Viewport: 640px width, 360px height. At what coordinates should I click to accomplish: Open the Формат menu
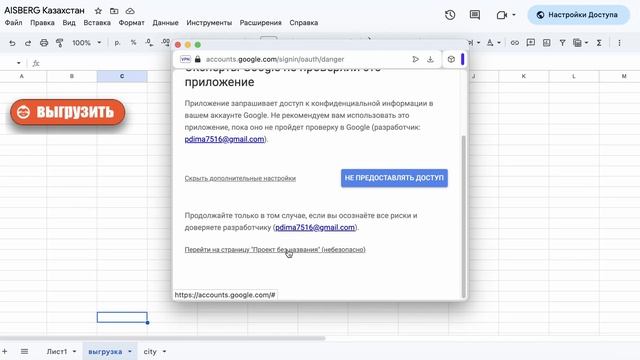point(131,23)
